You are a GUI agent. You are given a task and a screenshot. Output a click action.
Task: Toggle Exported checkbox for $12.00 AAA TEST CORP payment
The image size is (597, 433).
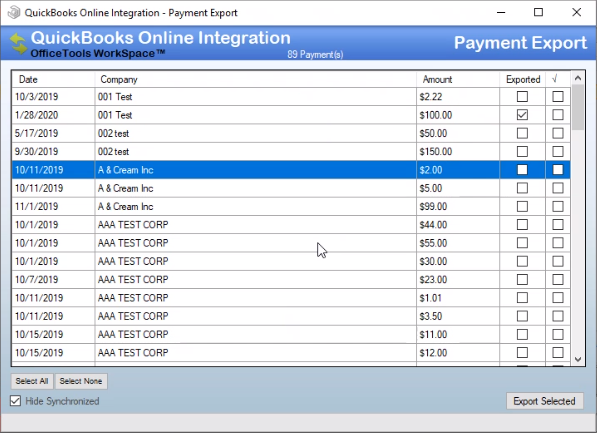tap(522, 353)
